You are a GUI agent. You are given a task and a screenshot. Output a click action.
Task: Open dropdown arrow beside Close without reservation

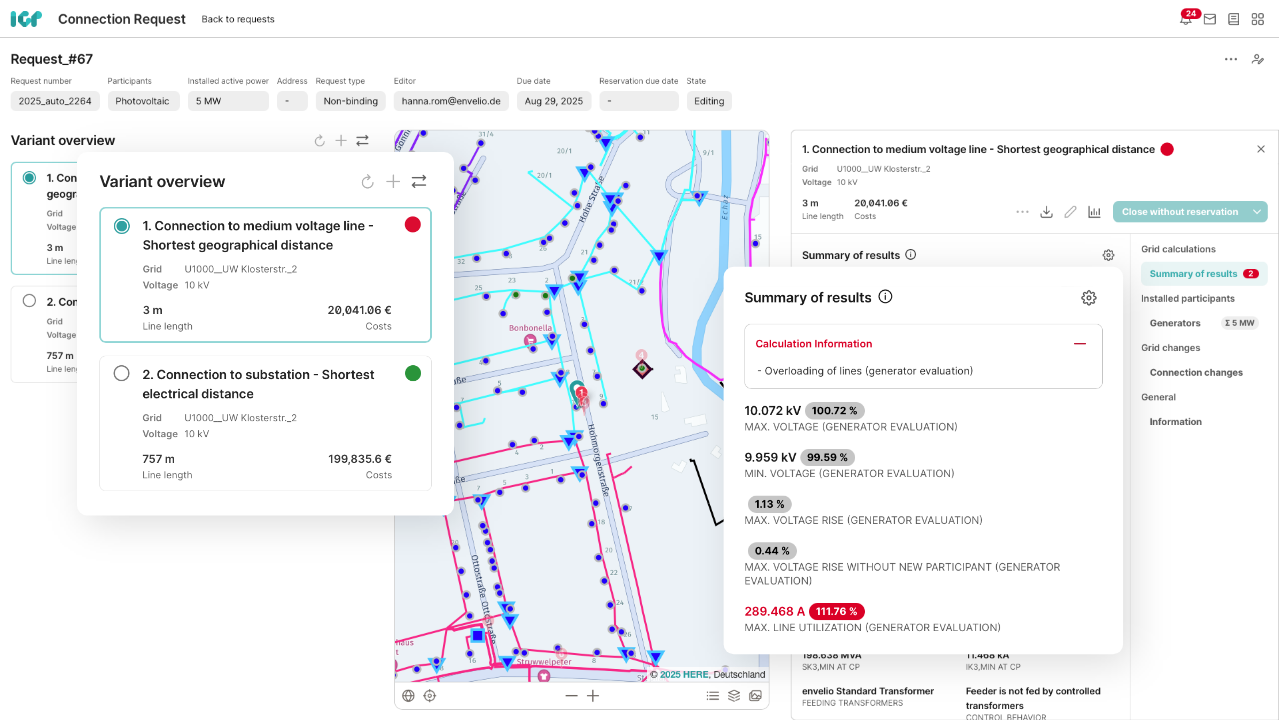1258,212
